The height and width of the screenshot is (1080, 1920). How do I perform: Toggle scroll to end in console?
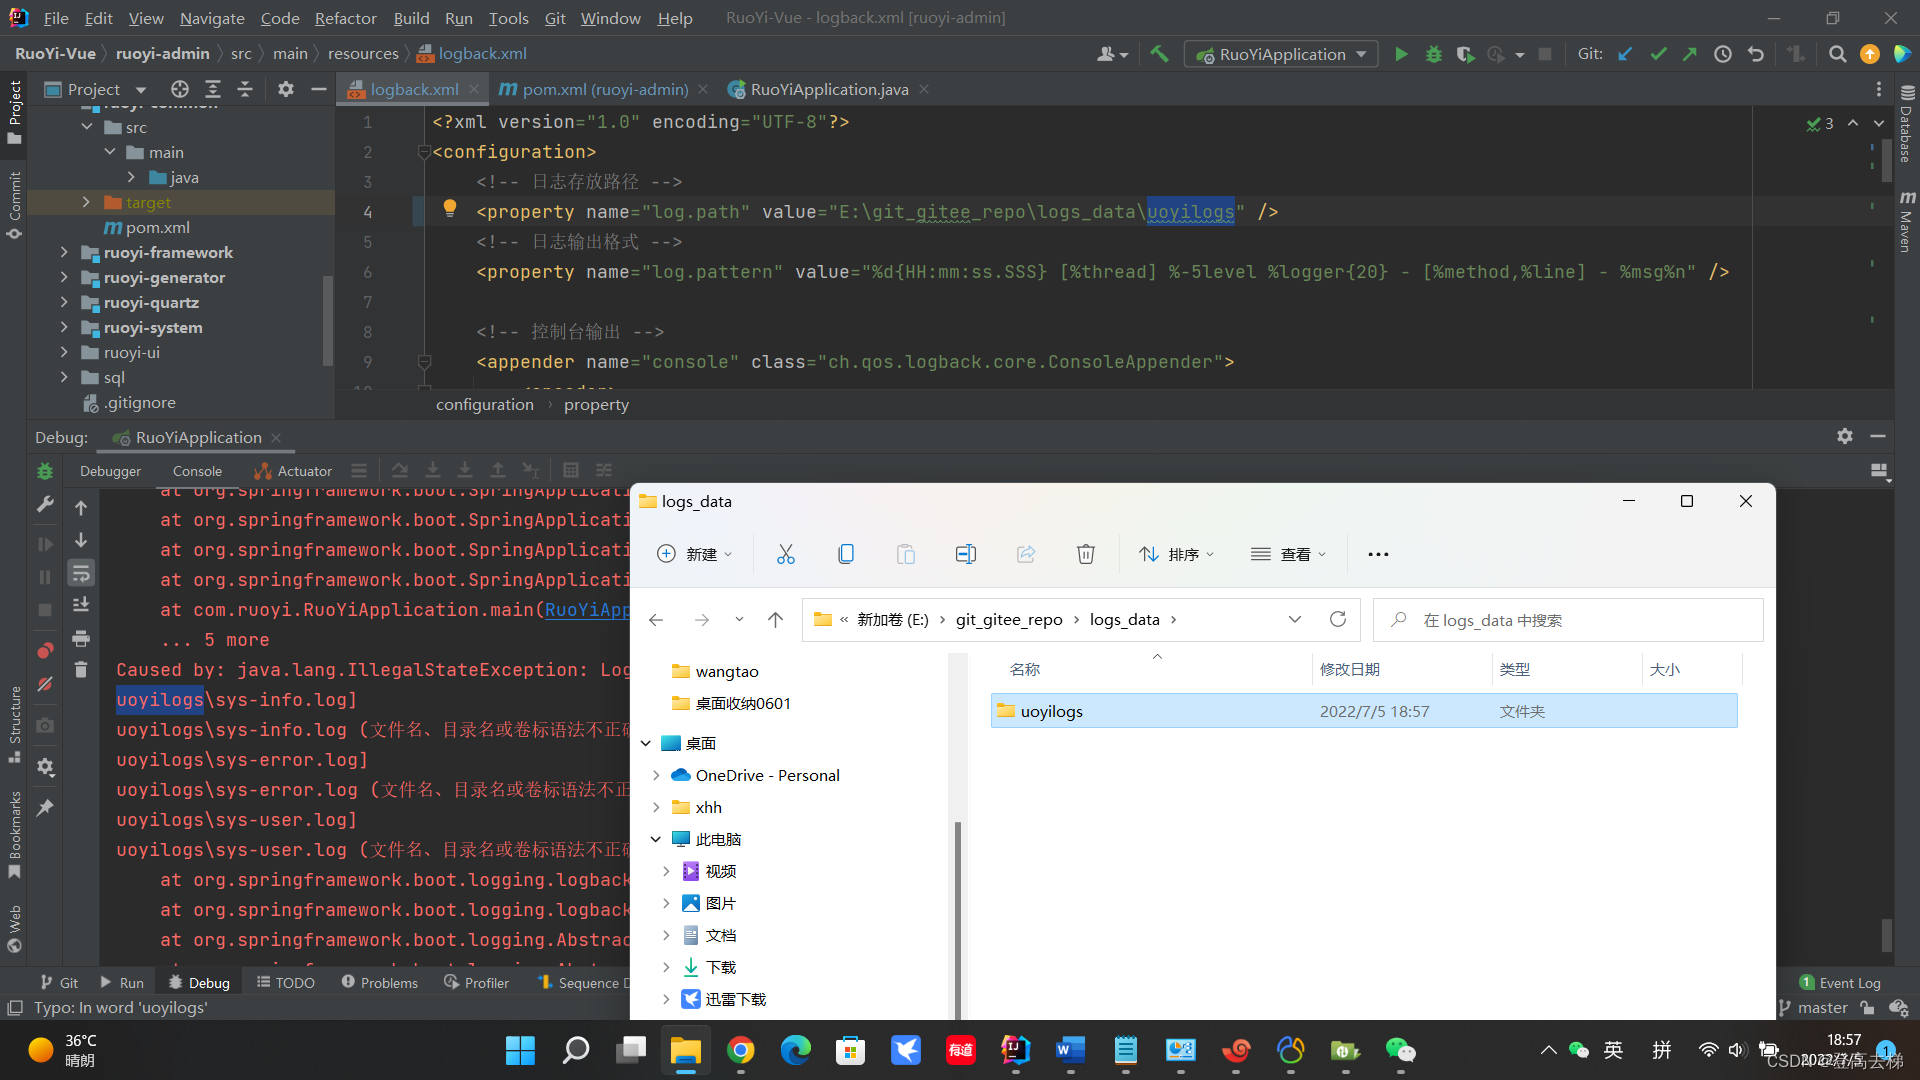(81, 605)
